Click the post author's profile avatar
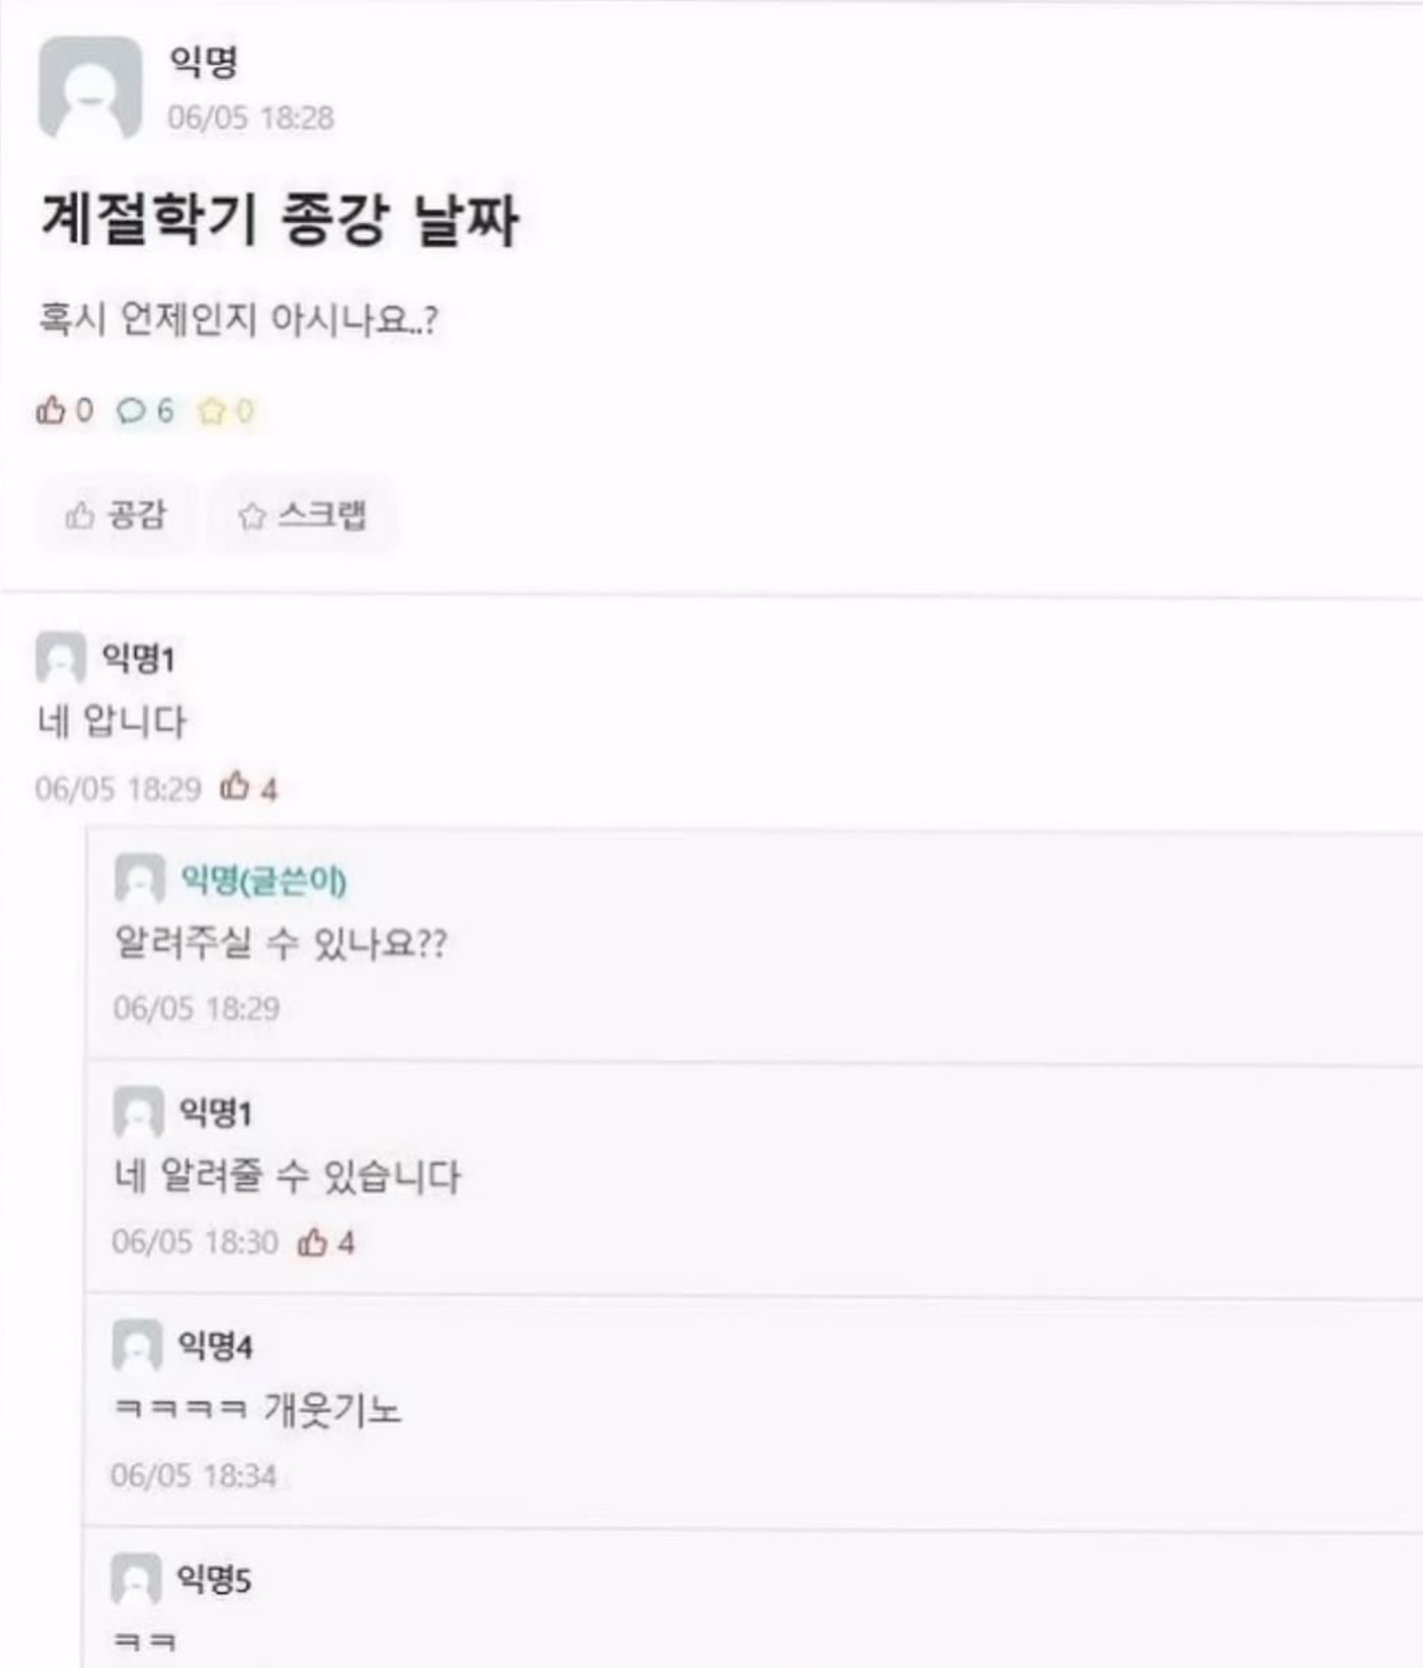Viewport: 1423px width, 1668px height. coord(89,88)
